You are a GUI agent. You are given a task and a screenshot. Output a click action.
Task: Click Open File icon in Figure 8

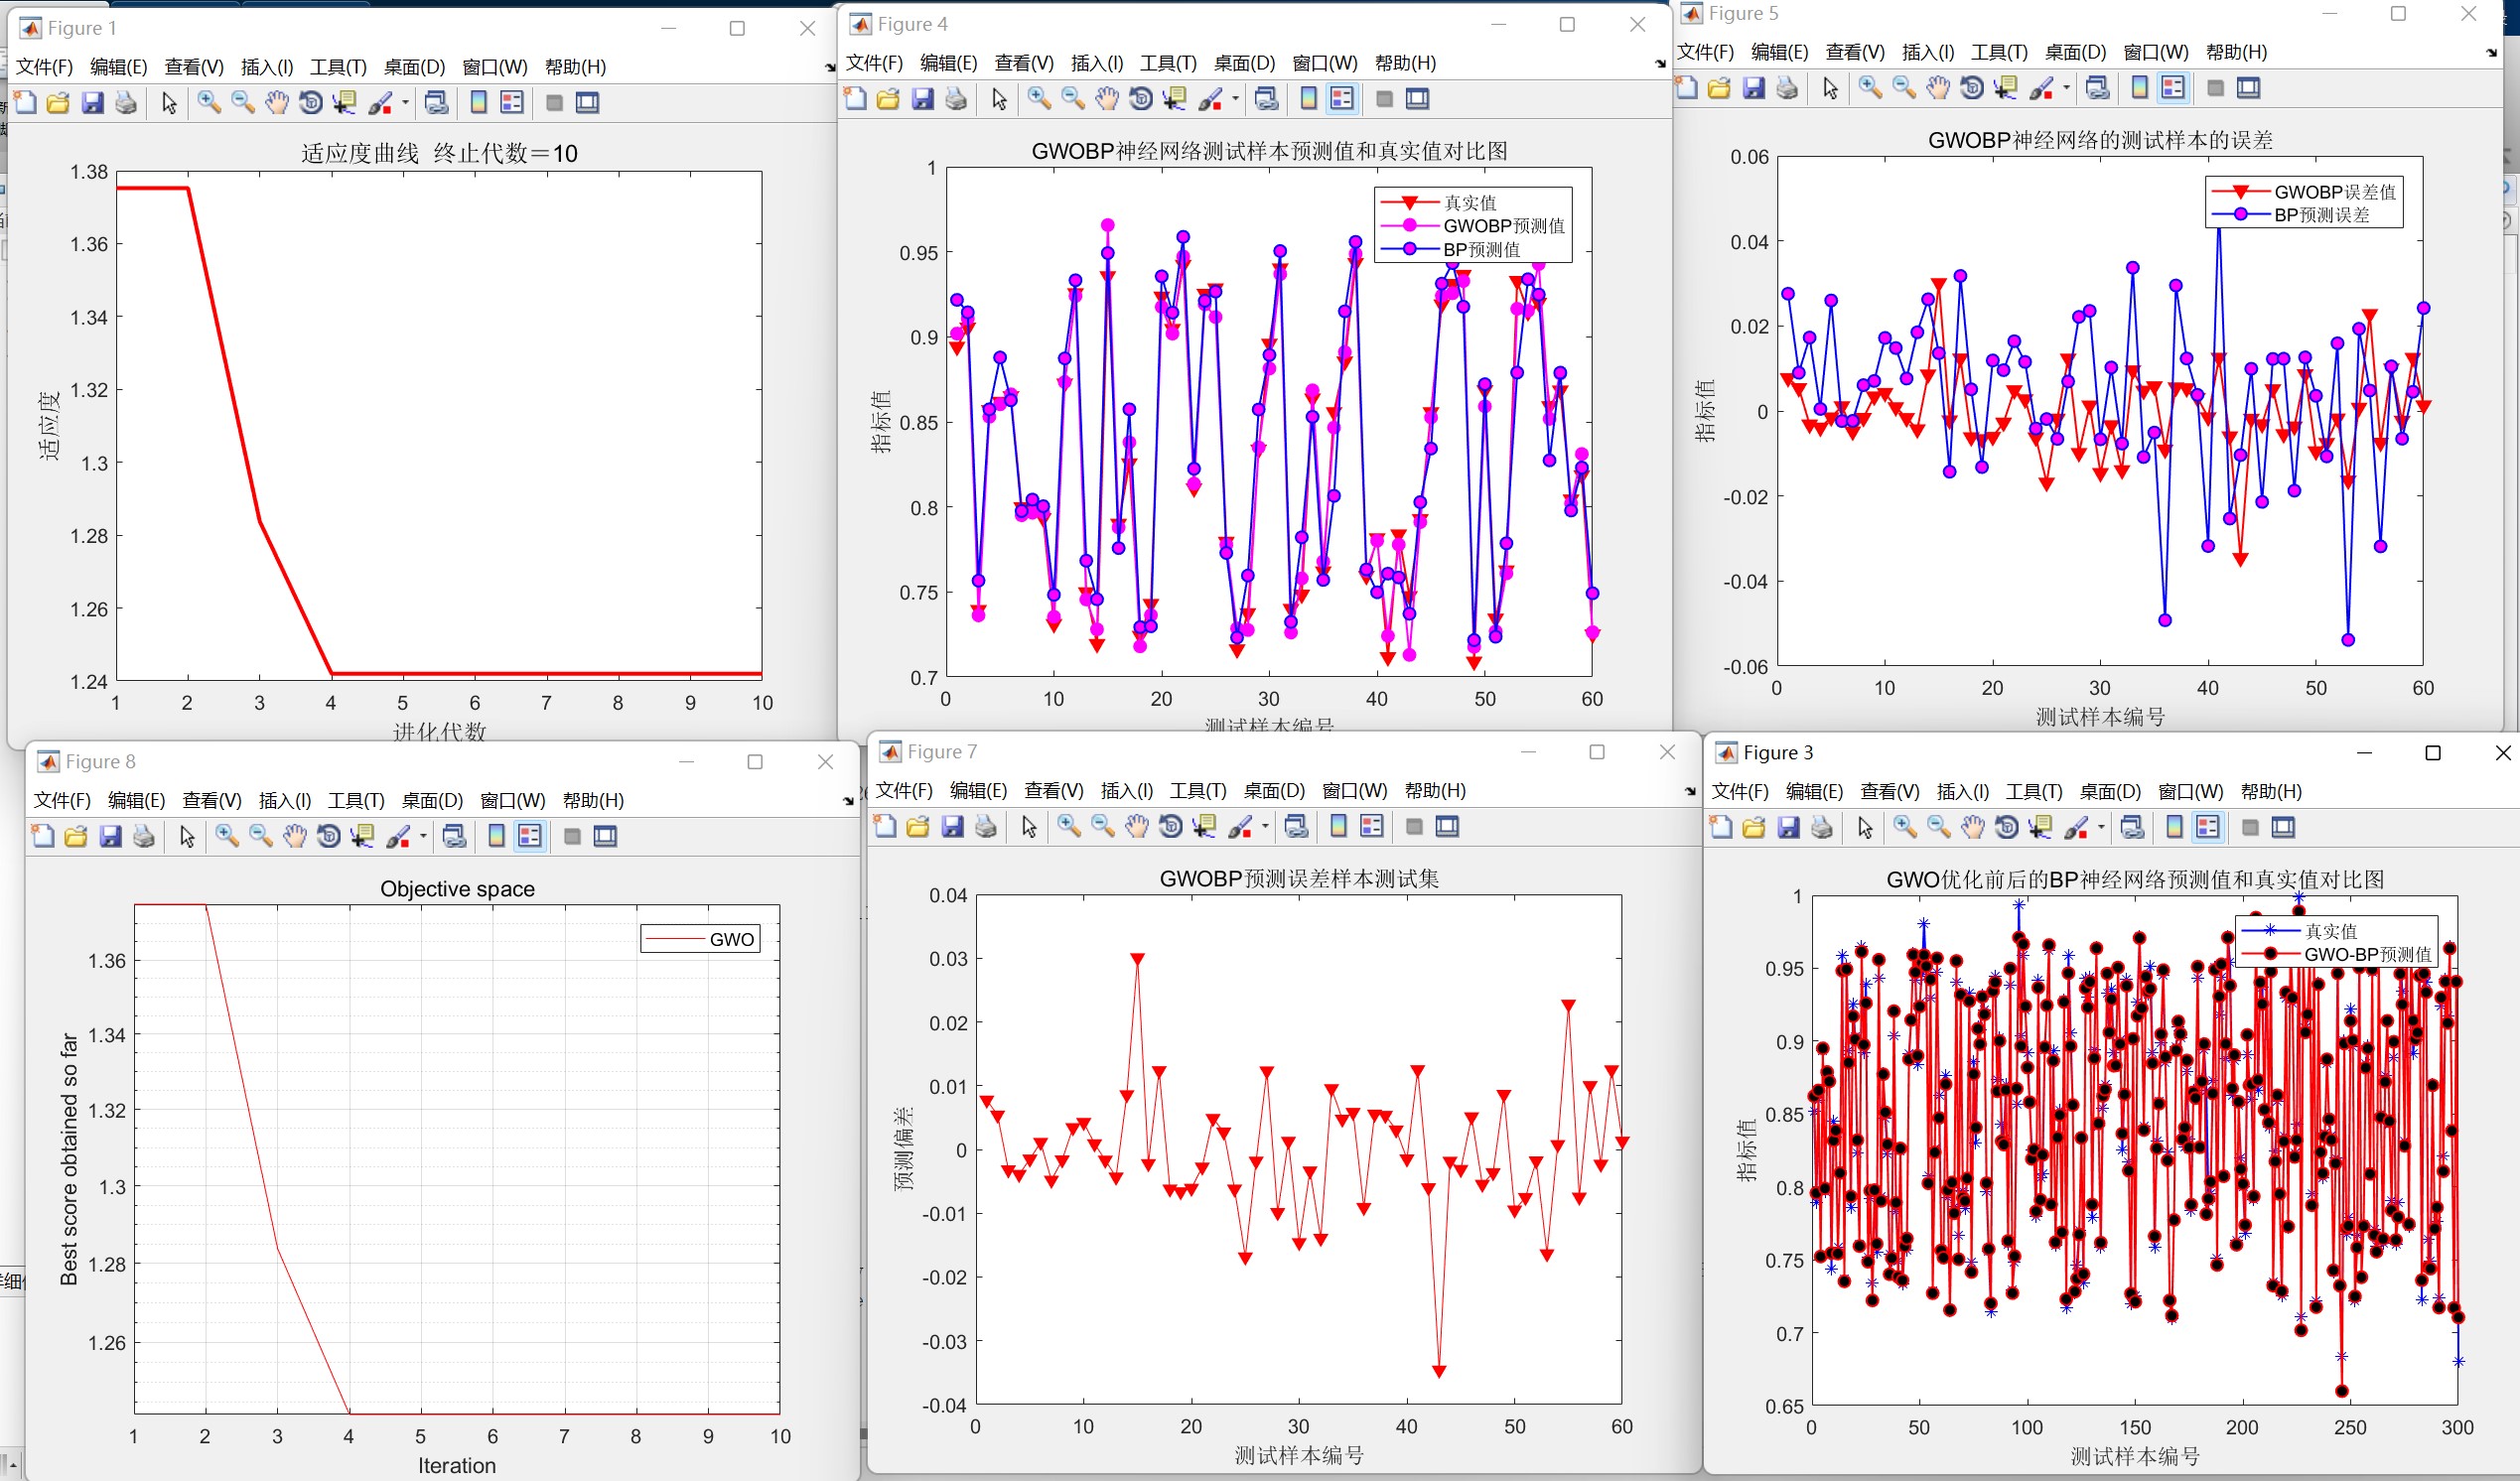coord(76,836)
